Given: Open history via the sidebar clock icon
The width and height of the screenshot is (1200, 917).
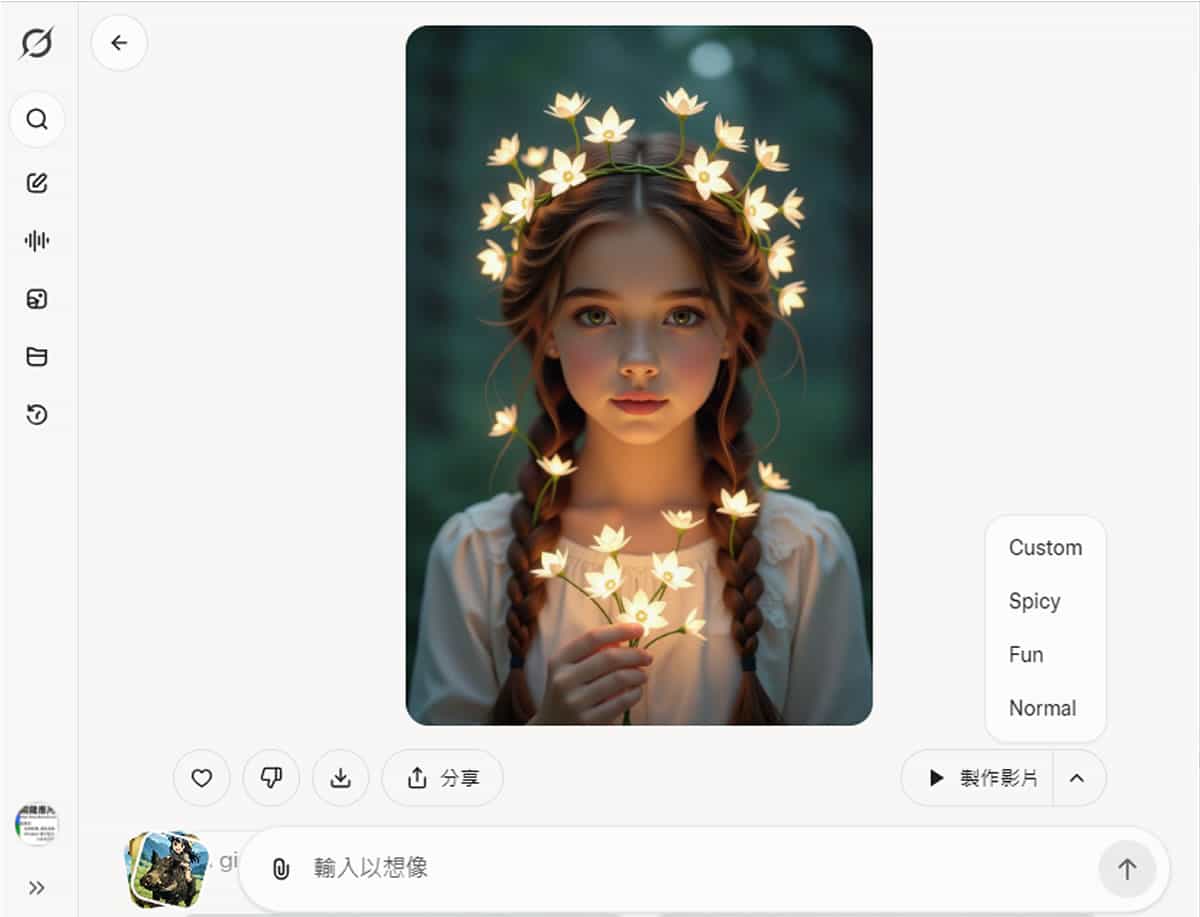Looking at the screenshot, I should point(37,415).
